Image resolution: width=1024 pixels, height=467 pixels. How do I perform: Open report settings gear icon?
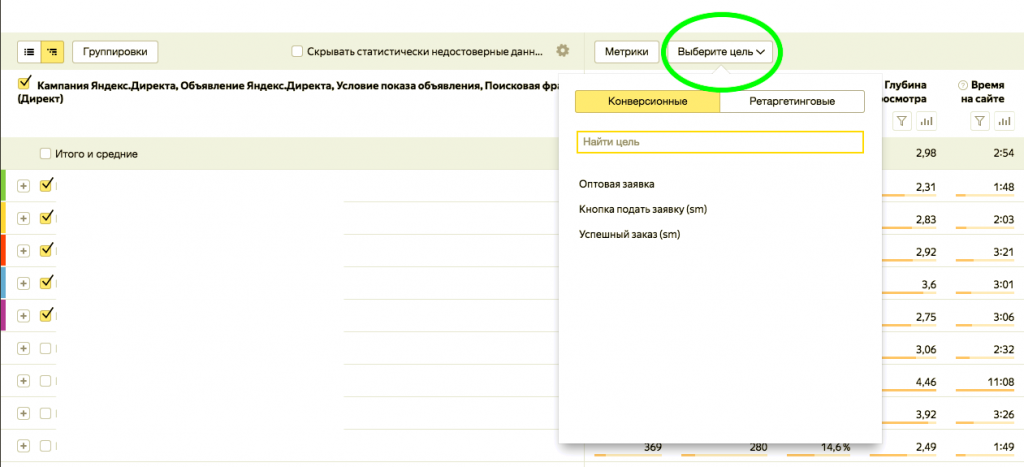click(x=562, y=50)
